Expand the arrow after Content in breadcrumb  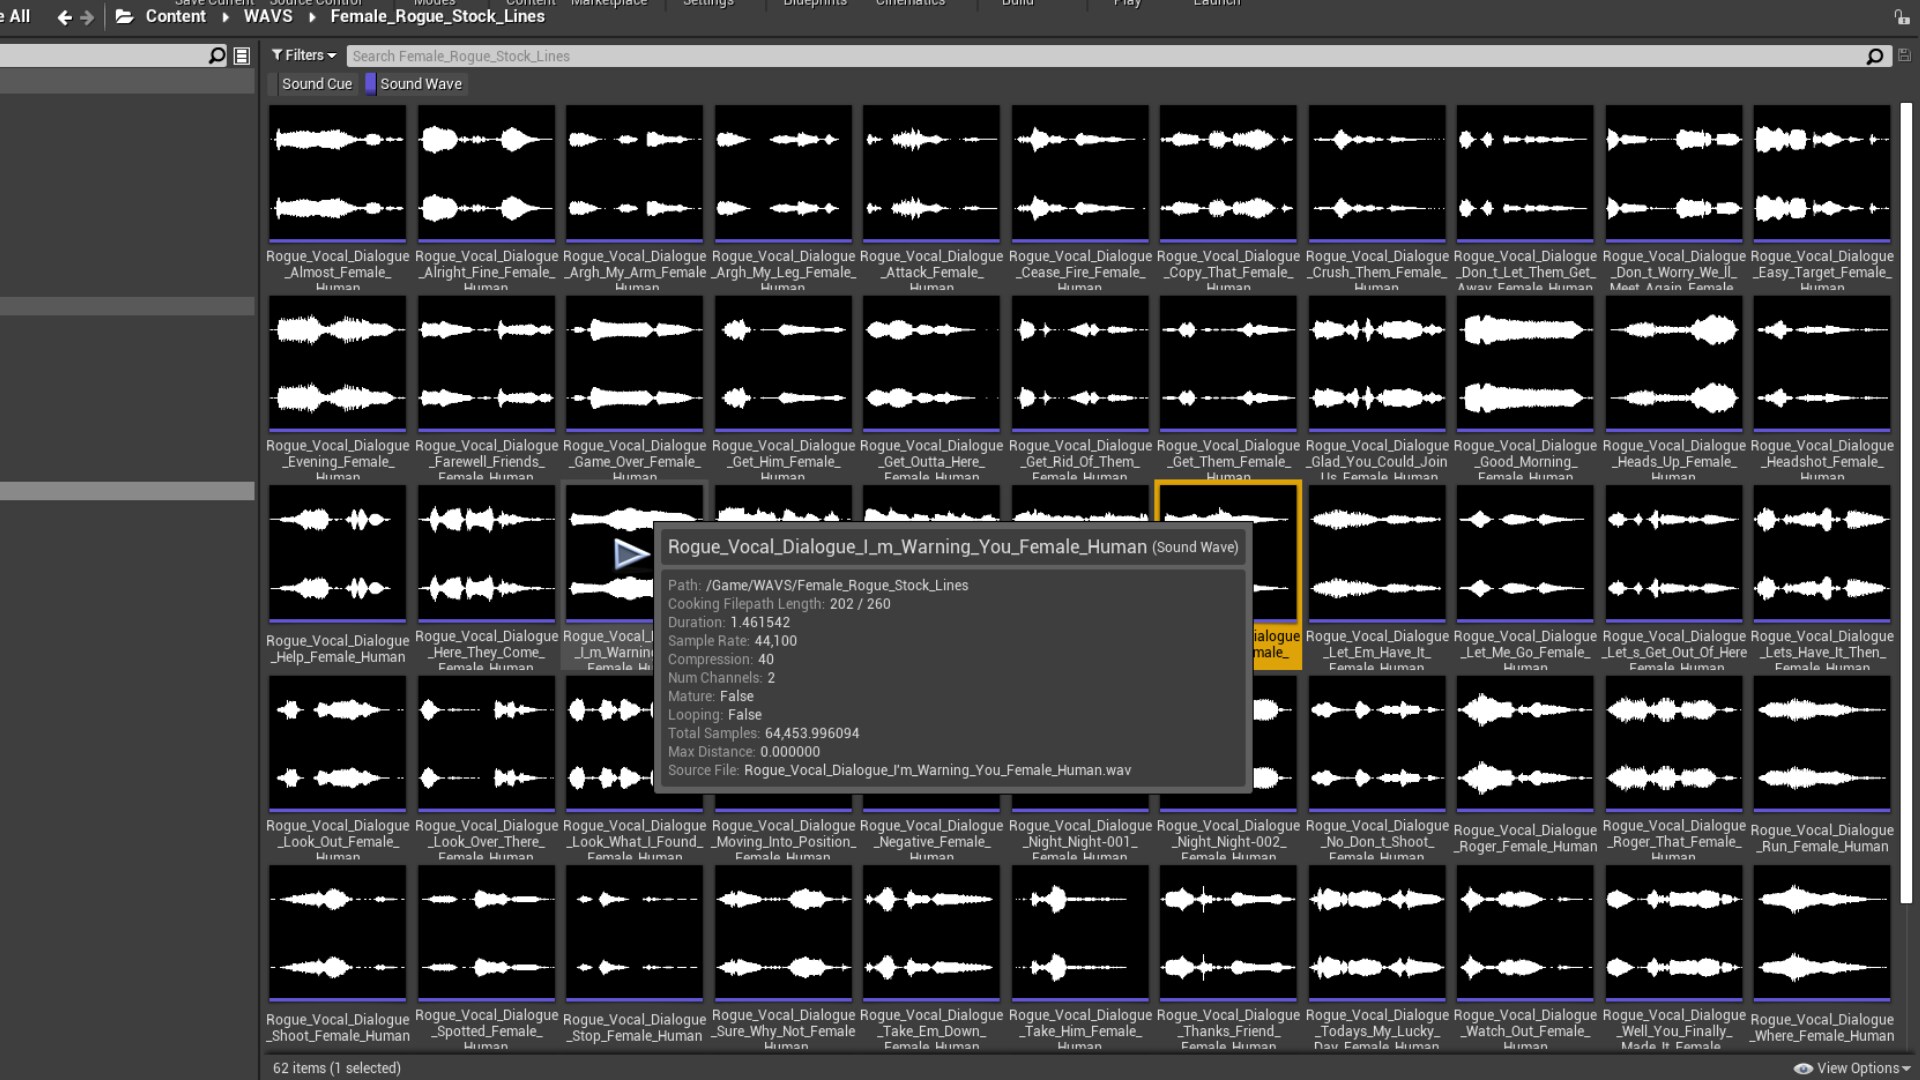[225, 17]
